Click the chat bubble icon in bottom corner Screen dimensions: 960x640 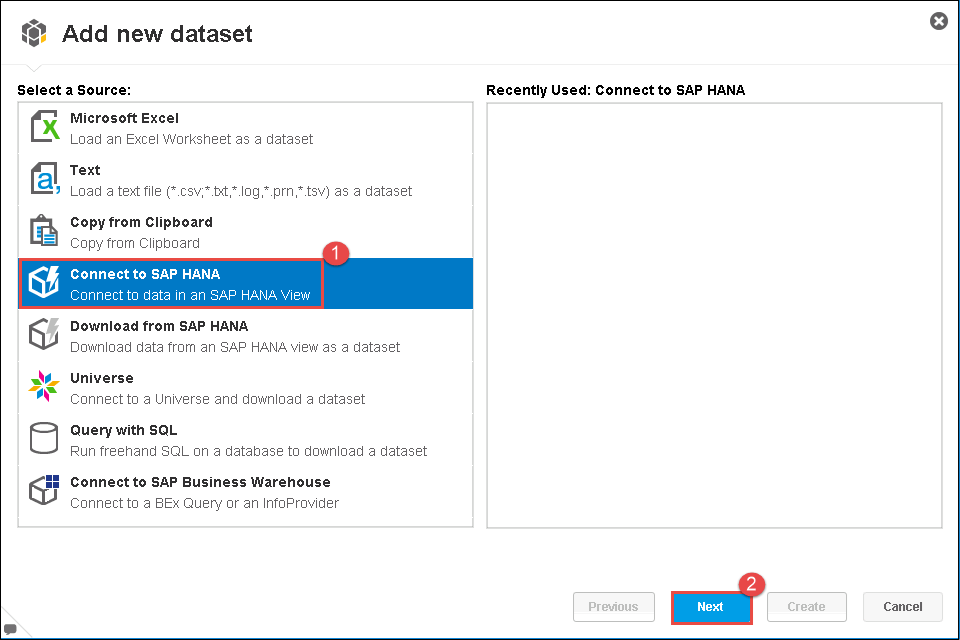tap(11, 629)
